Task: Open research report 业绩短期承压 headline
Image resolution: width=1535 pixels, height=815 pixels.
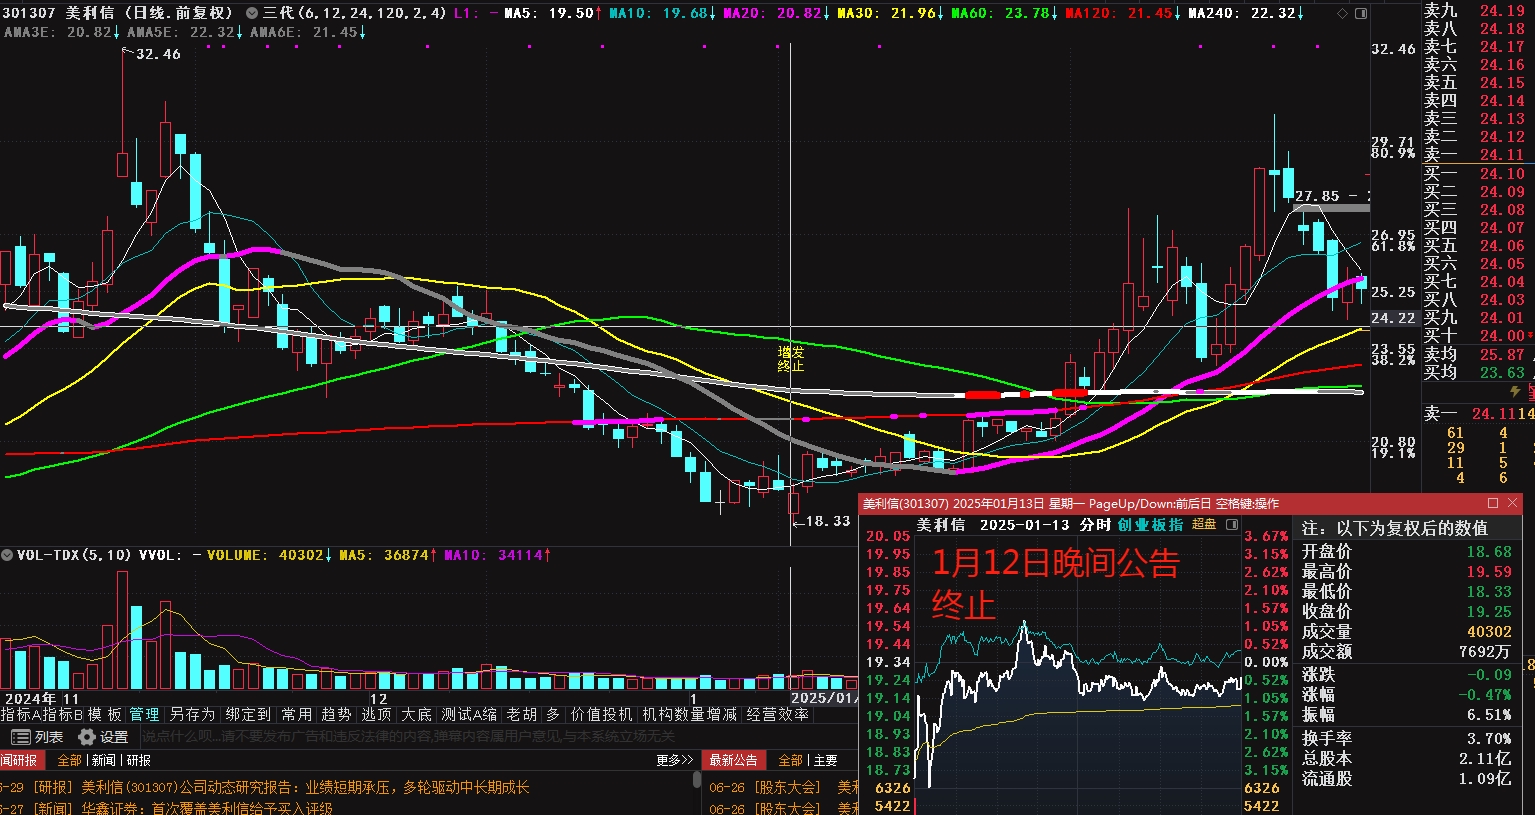Action: tap(265, 787)
